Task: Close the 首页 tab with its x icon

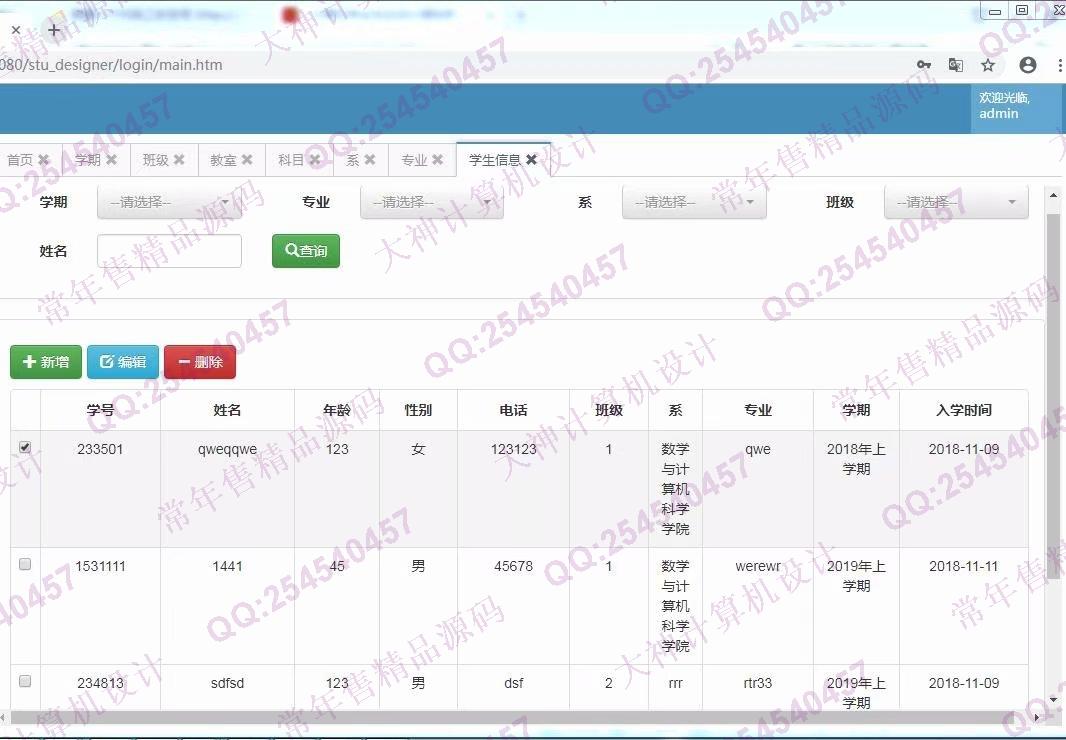Action: (x=44, y=159)
